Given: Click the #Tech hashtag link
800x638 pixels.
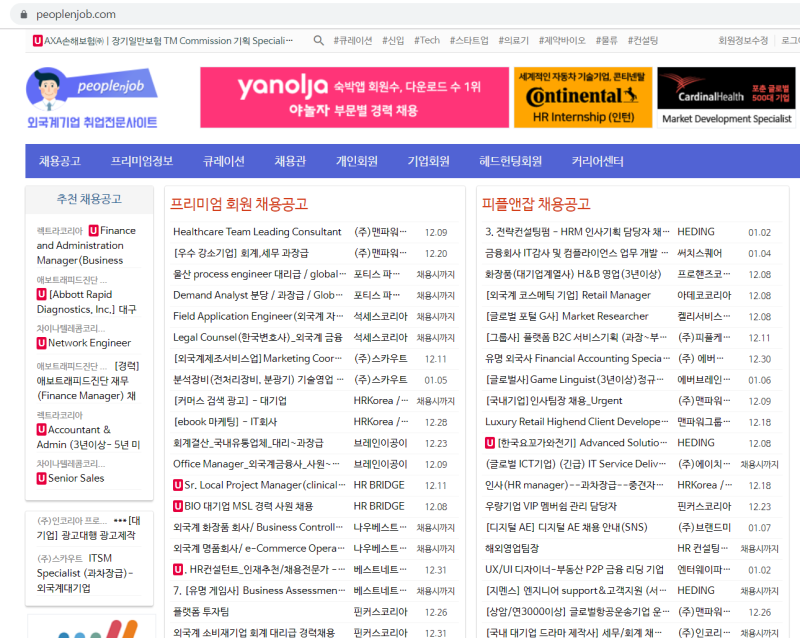Looking at the screenshot, I should pyautogui.click(x=427, y=41).
